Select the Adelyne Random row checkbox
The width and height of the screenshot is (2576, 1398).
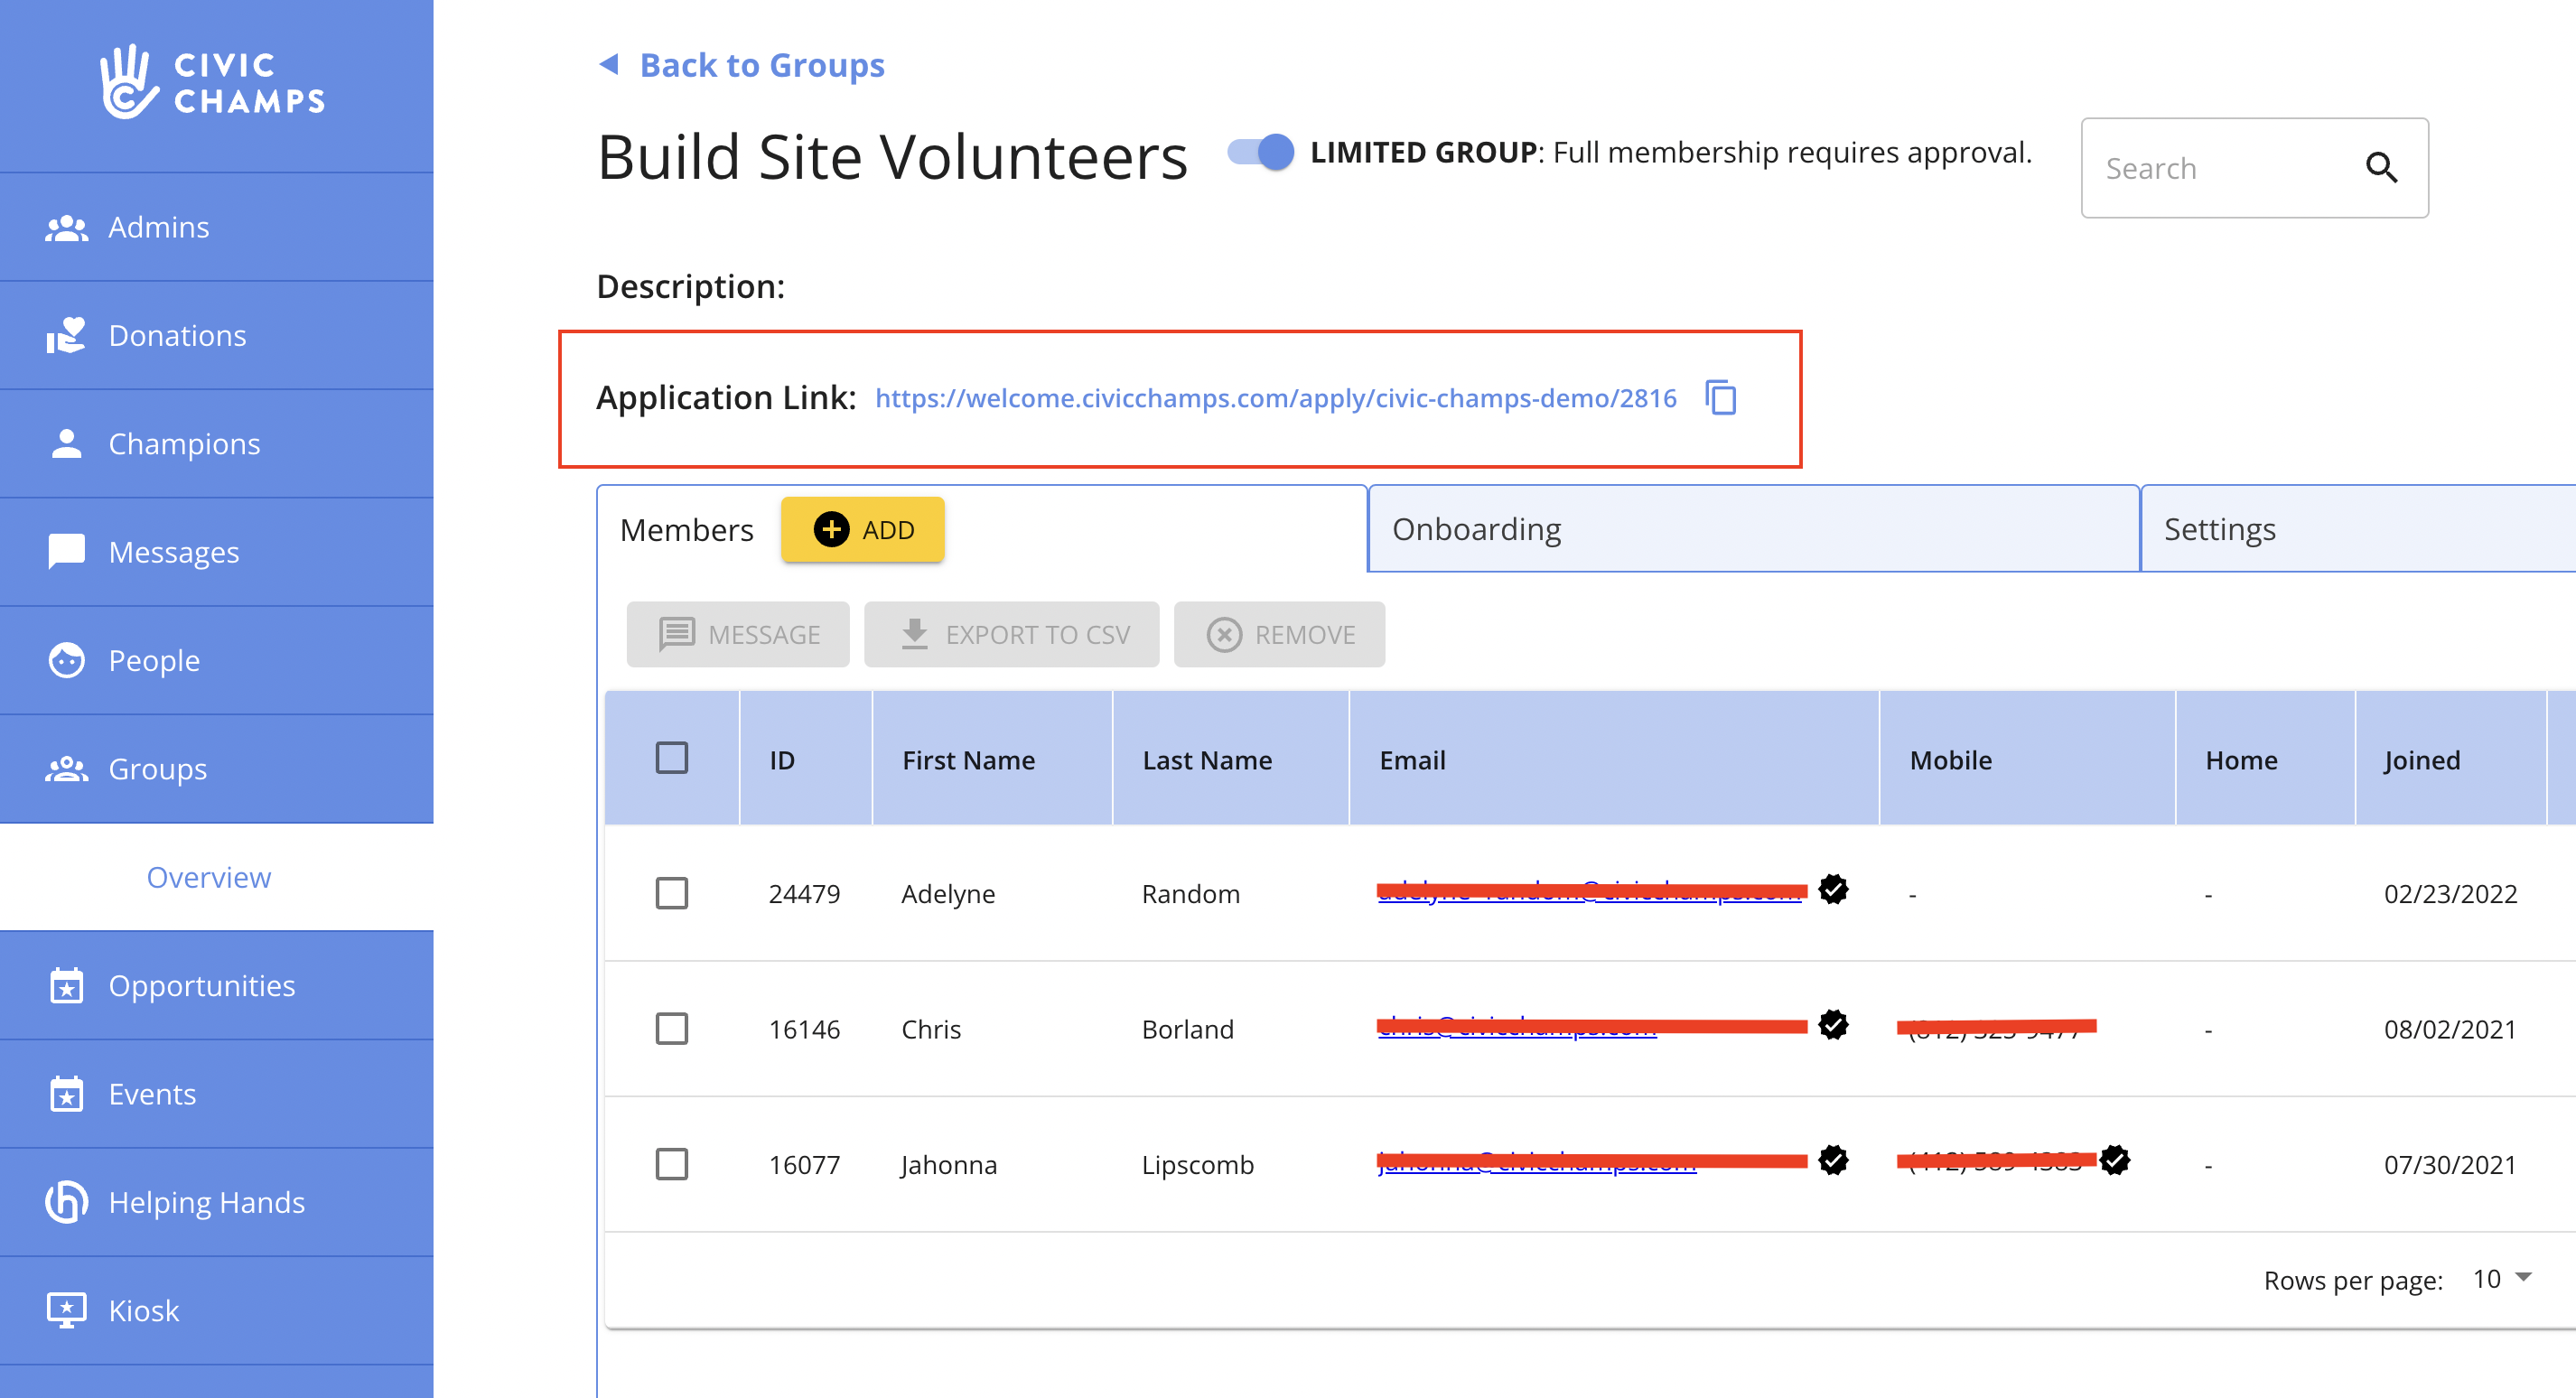672,893
